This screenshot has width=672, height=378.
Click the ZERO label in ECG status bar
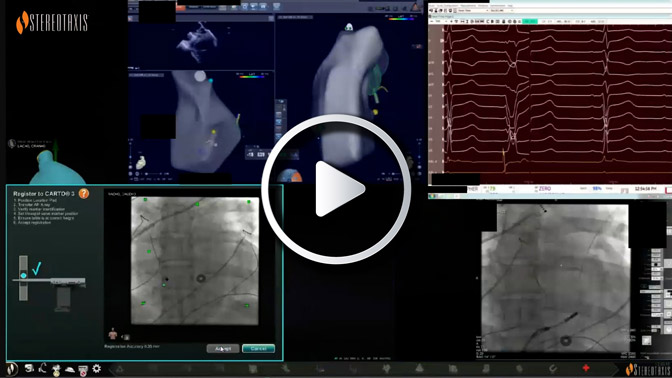point(545,189)
